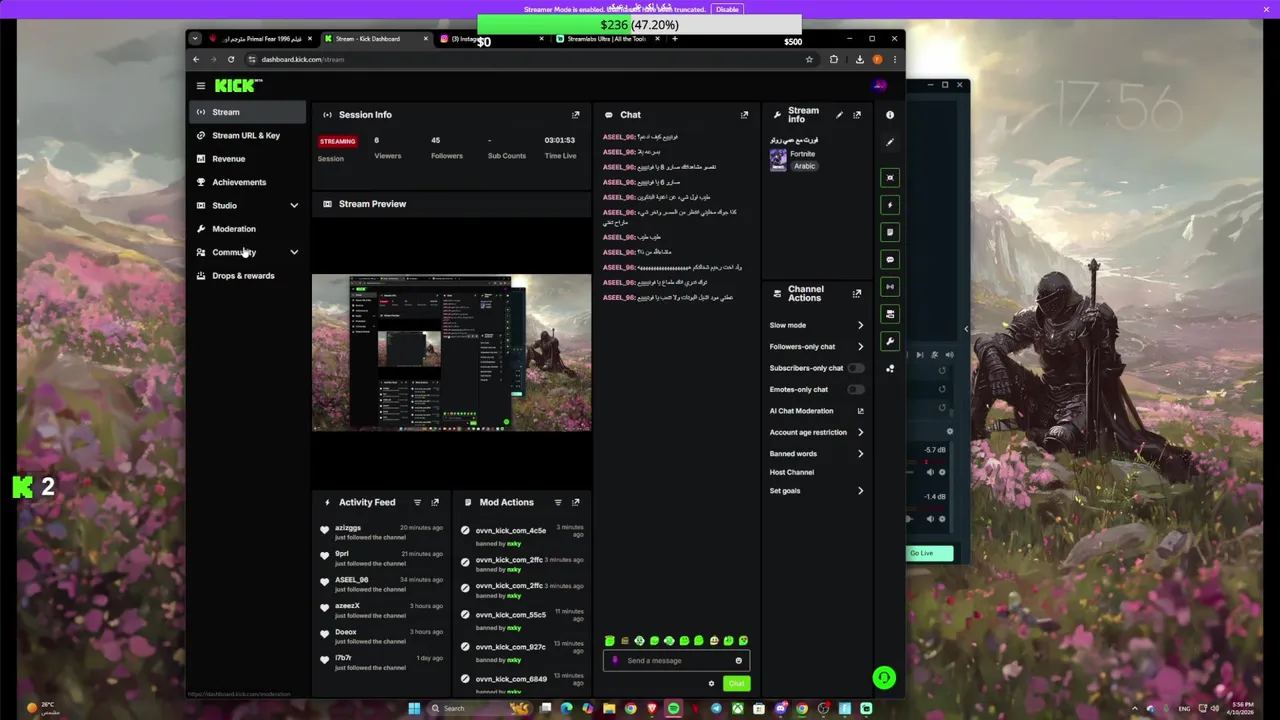1280x720 pixels.
Task: Filter the Mod Actions list
Action: click(x=558, y=503)
